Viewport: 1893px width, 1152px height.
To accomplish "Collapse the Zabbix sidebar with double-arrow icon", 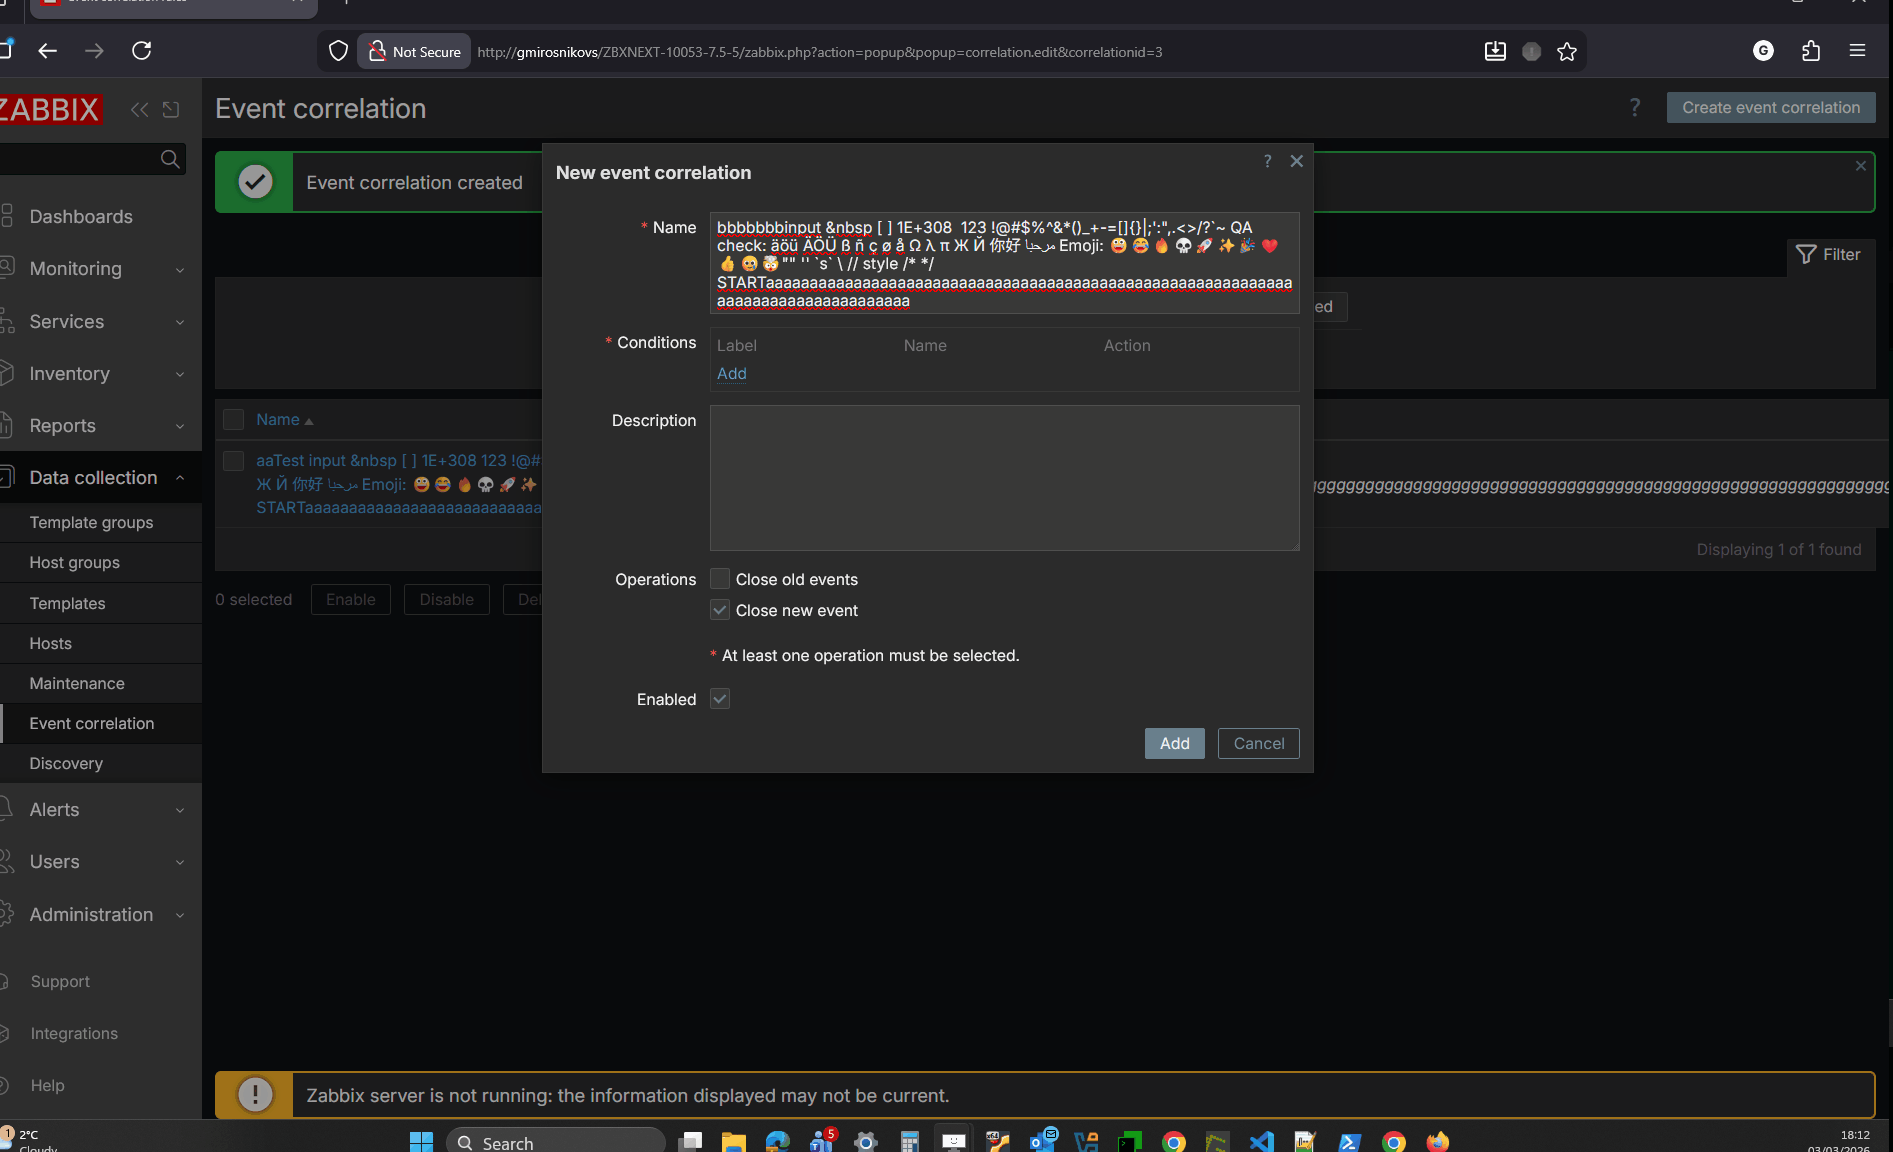I will (139, 110).
